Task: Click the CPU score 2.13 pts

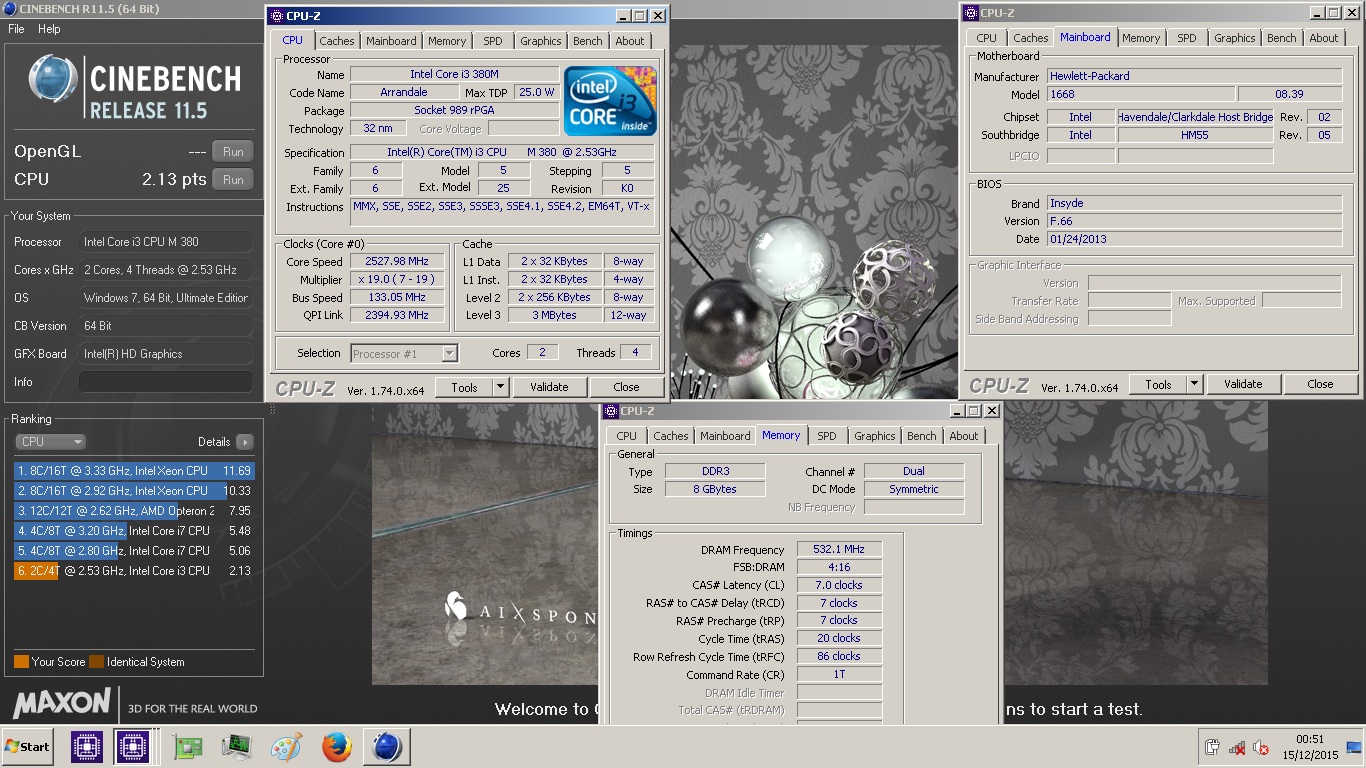Action: [174, 180]
